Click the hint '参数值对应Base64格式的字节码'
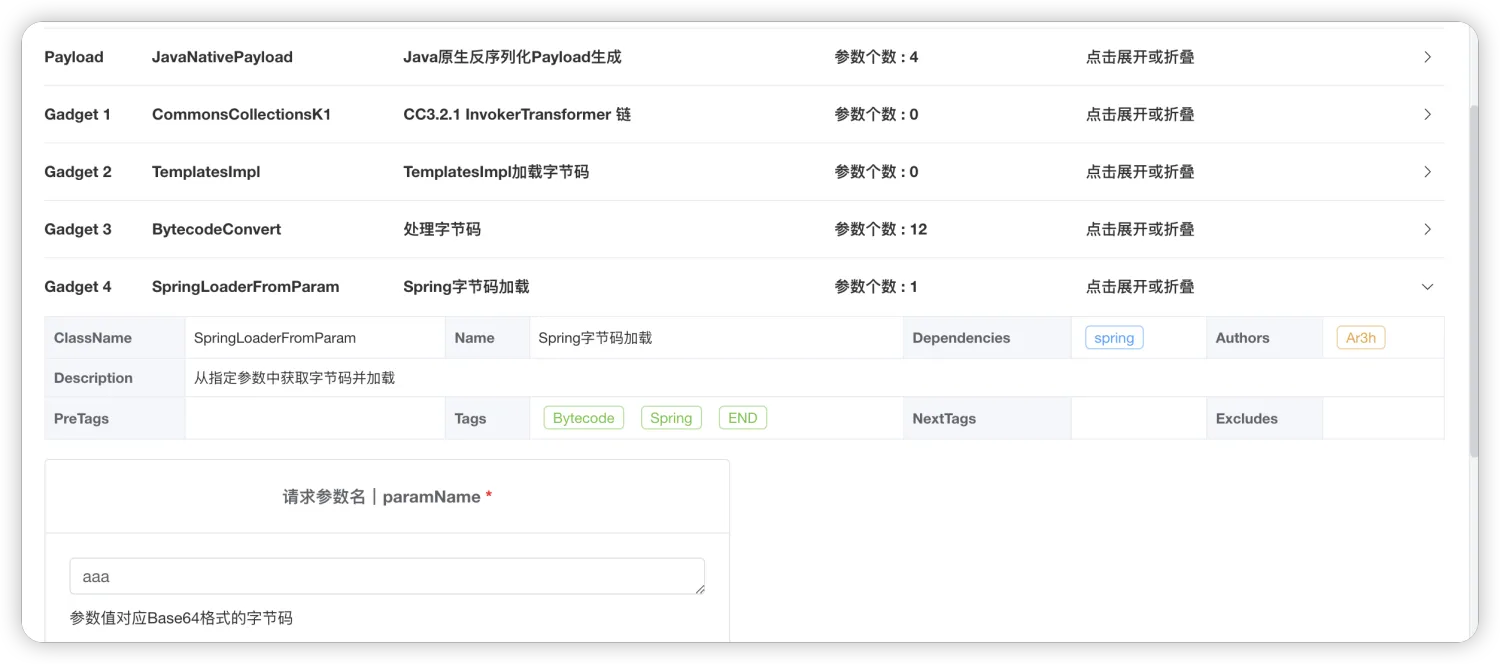The width and height of the screenshot is (1500, 664). [181, 618]
